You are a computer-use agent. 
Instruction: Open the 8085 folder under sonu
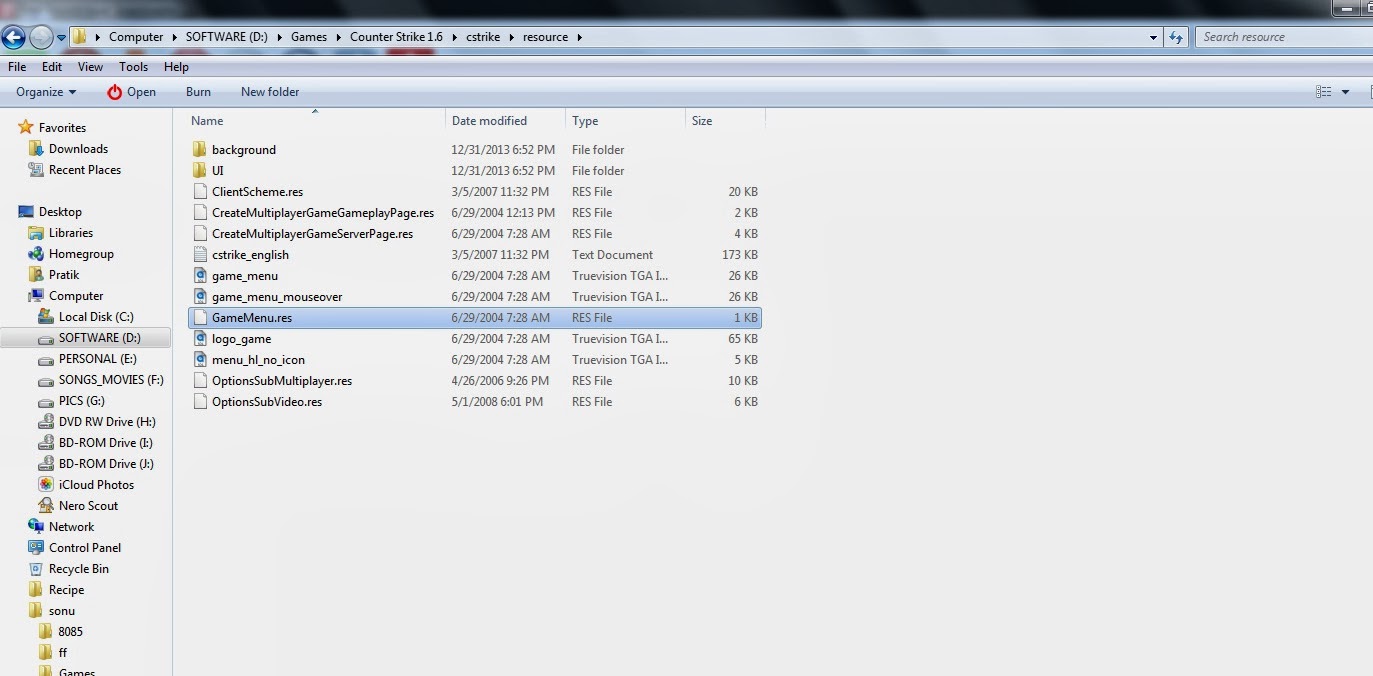coord(70,632)
